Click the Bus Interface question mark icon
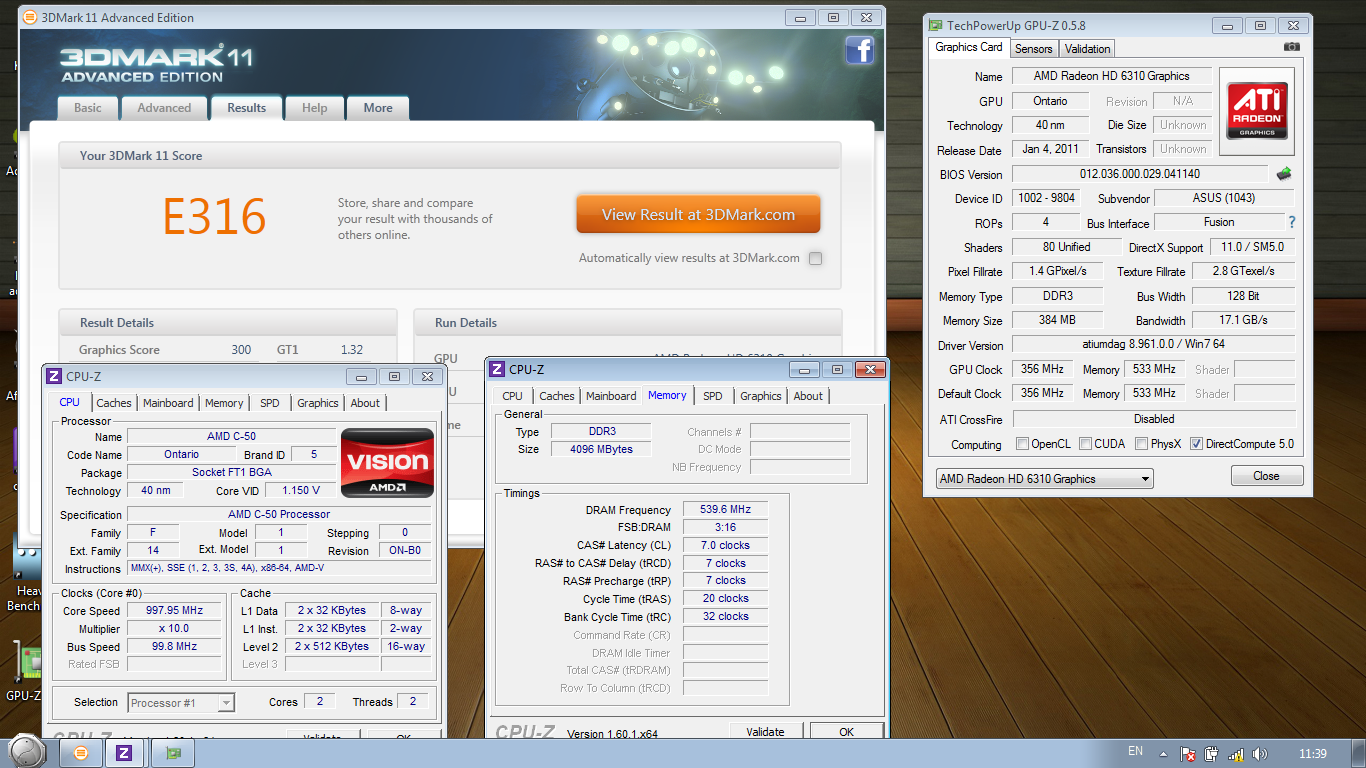The height and width of the screenshot is (768, 1366). pyautogui.click(x=1291, y=222)
